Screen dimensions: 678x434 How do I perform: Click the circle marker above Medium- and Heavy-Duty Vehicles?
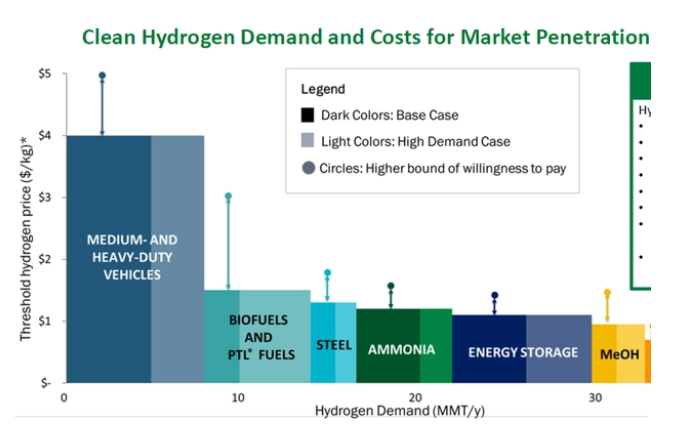(102, 76)
